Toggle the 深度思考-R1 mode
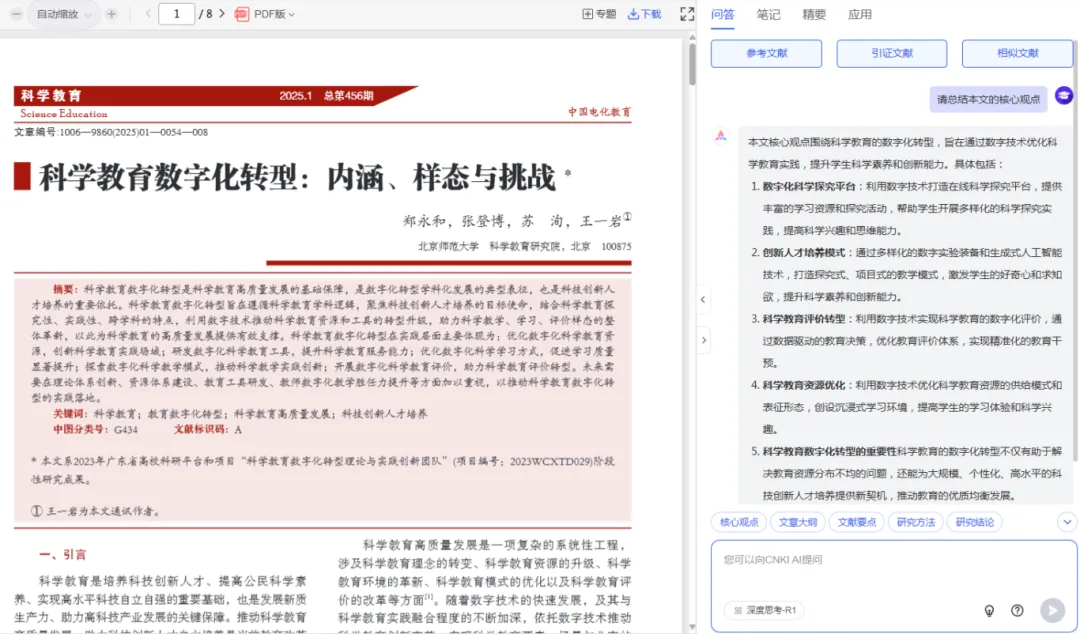The width and height of the screenshot is (1080, 634). (x=765, y=610)
